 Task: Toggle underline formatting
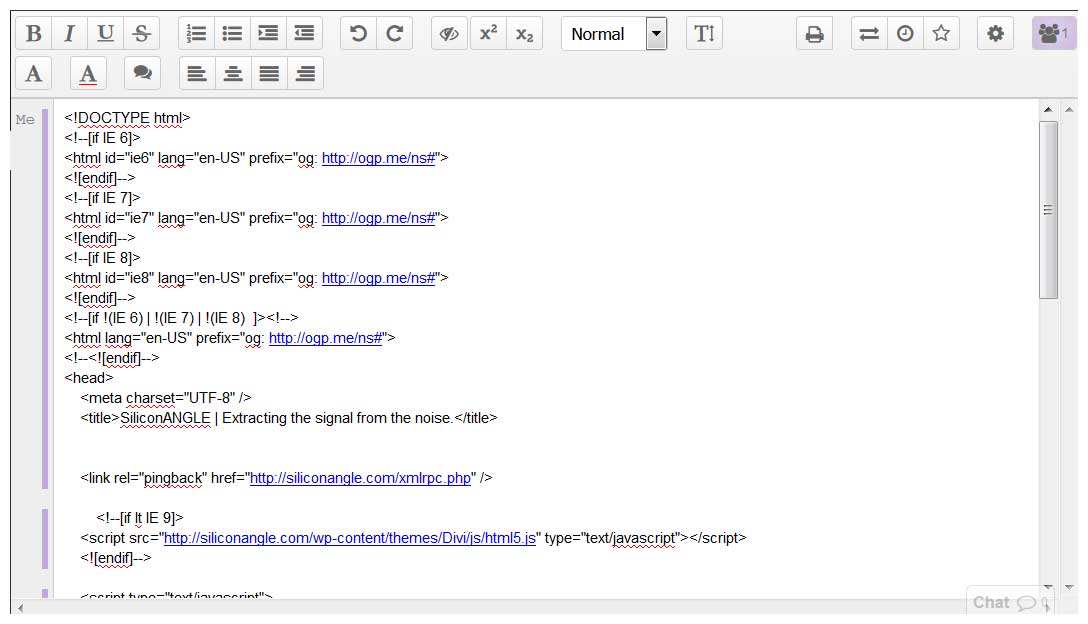coord(105,33)
